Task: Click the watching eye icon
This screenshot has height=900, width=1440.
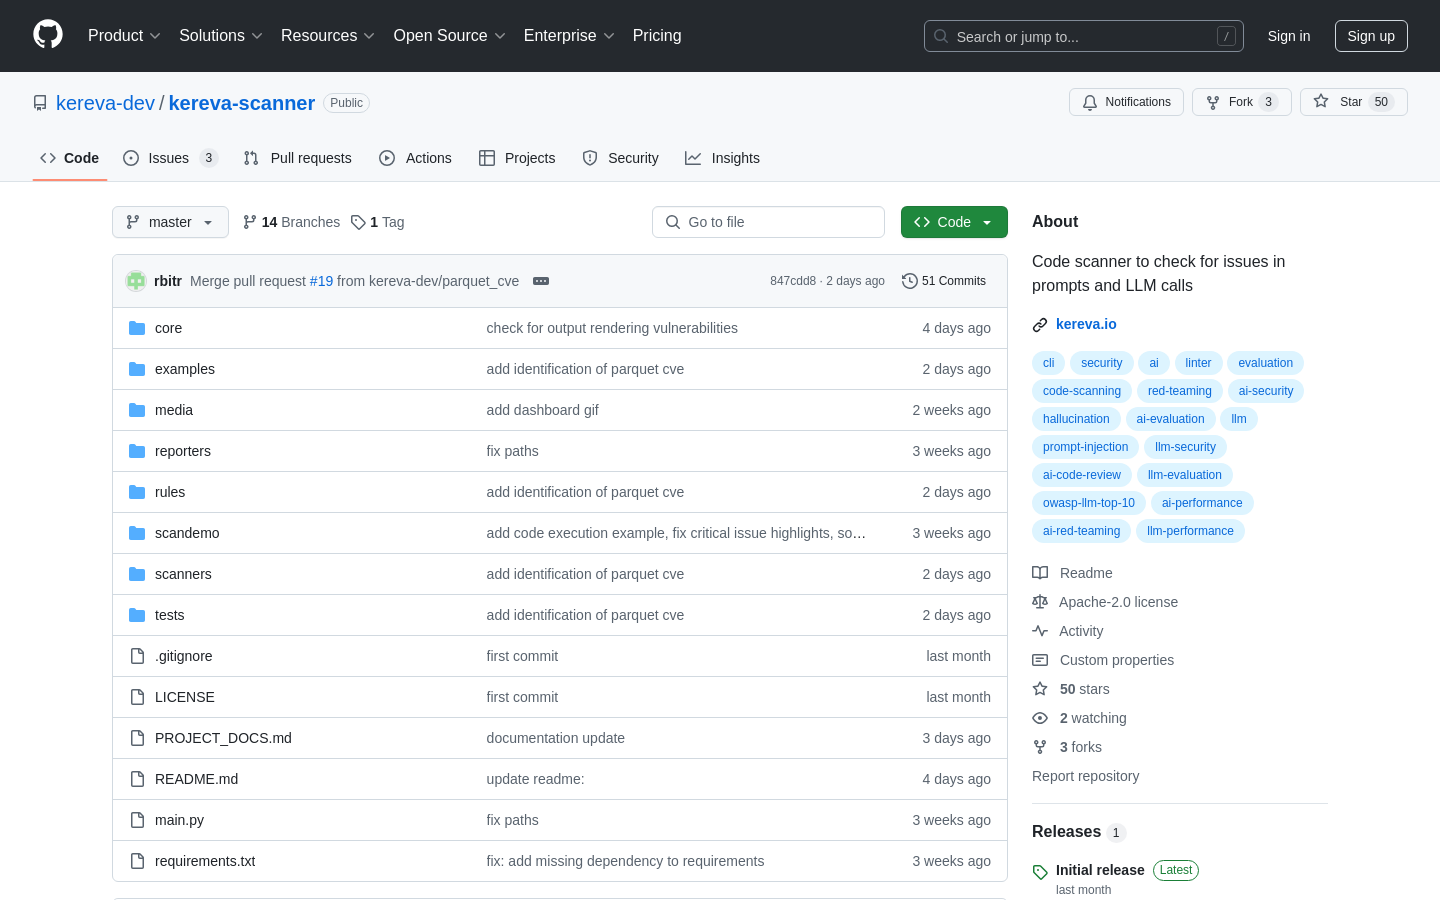Action: (x=1040, y=718)
